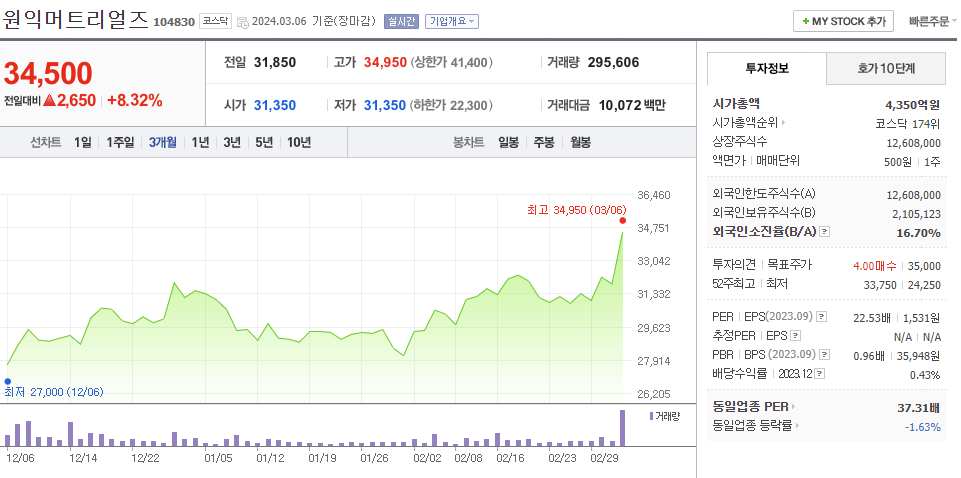Click the red 최고 marker dot on chart
Screen dimensions: 961x478
tap(623, 221)
